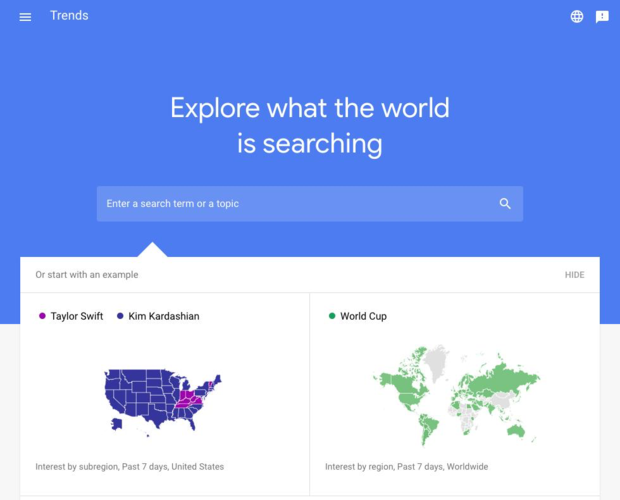The image size is (620, 500).
Task: Click the 'Or start with an example' text
Action: coord(87,275)
